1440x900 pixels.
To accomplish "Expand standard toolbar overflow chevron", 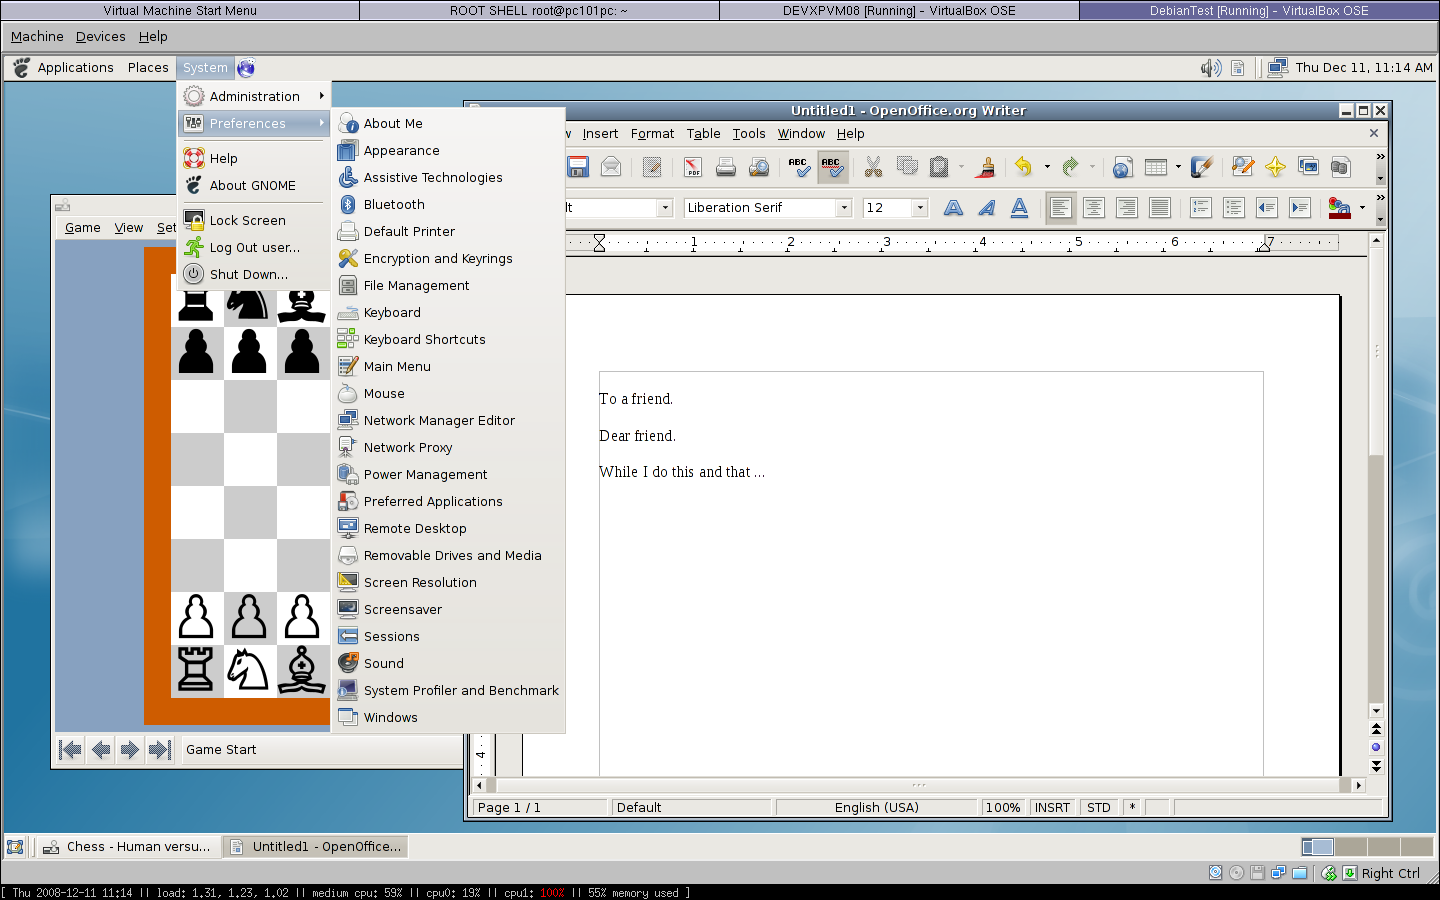I will [1380, 157].
